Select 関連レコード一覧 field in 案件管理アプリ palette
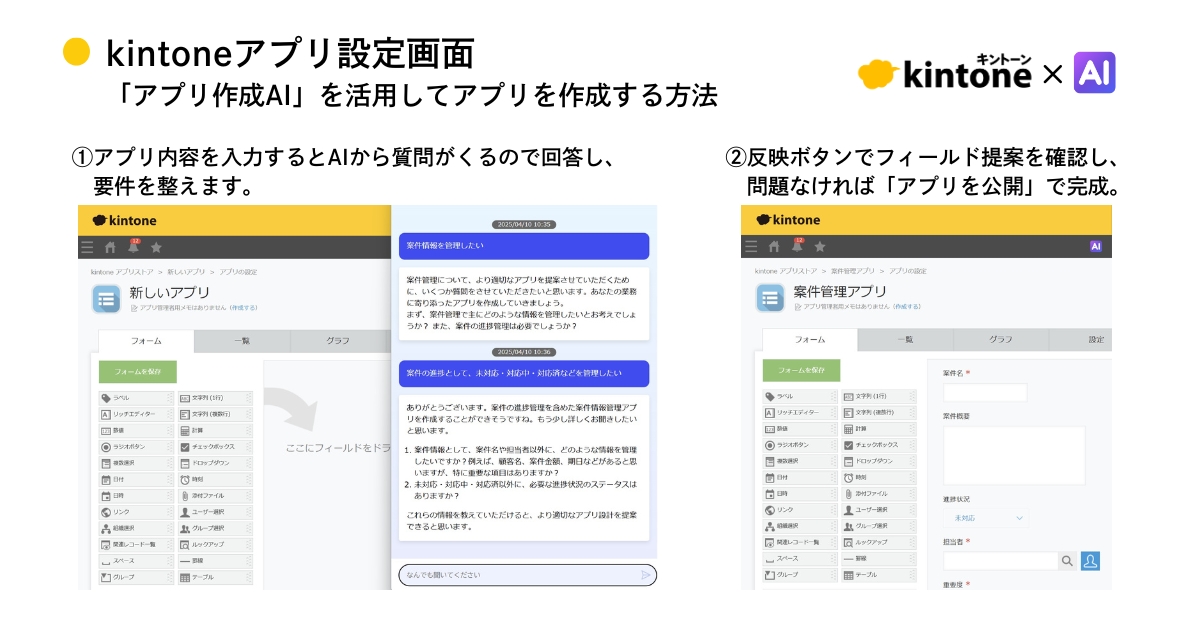The height and width of the screenshot is (630, 1200). click(x=800, y=542)
